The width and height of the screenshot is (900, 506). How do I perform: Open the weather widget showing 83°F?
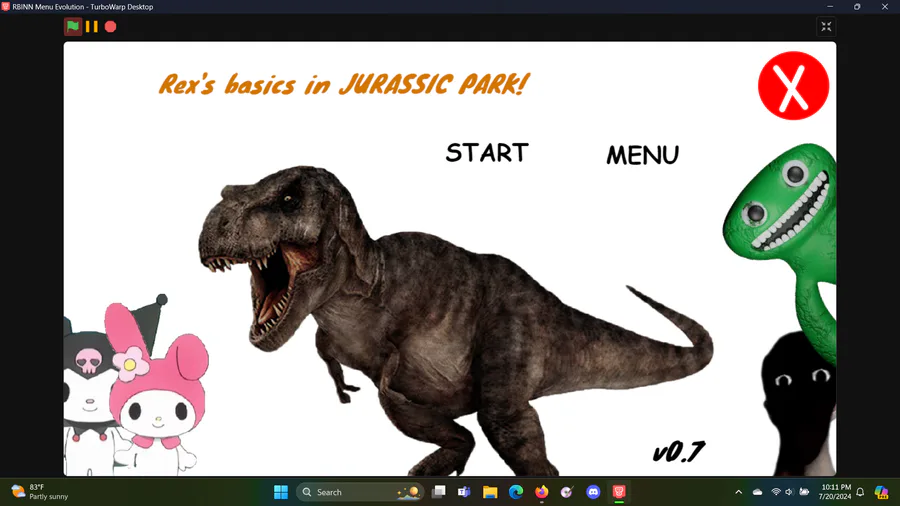point(40,492)
